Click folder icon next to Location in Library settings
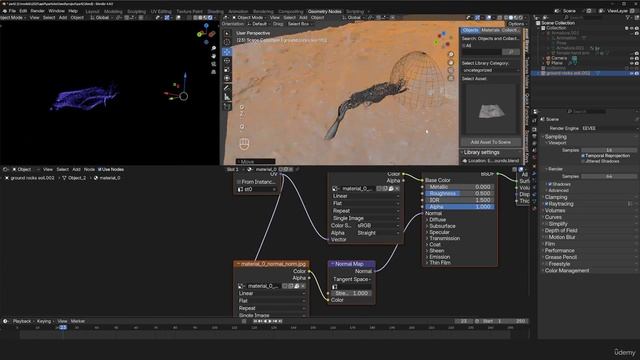 click(465, 161)
